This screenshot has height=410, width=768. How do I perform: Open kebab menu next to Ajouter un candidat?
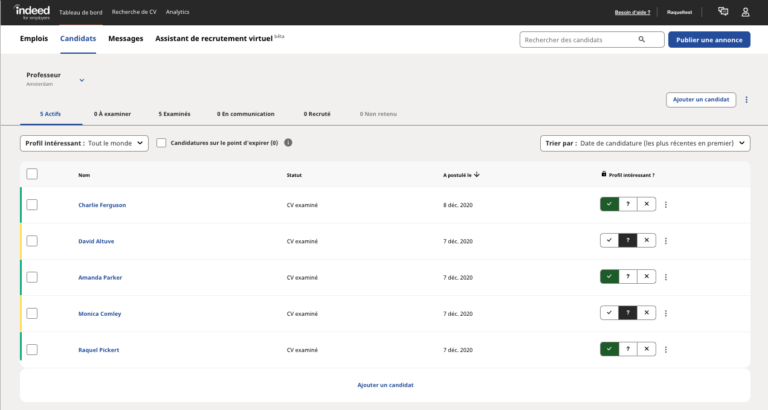[x=746, y=100]
